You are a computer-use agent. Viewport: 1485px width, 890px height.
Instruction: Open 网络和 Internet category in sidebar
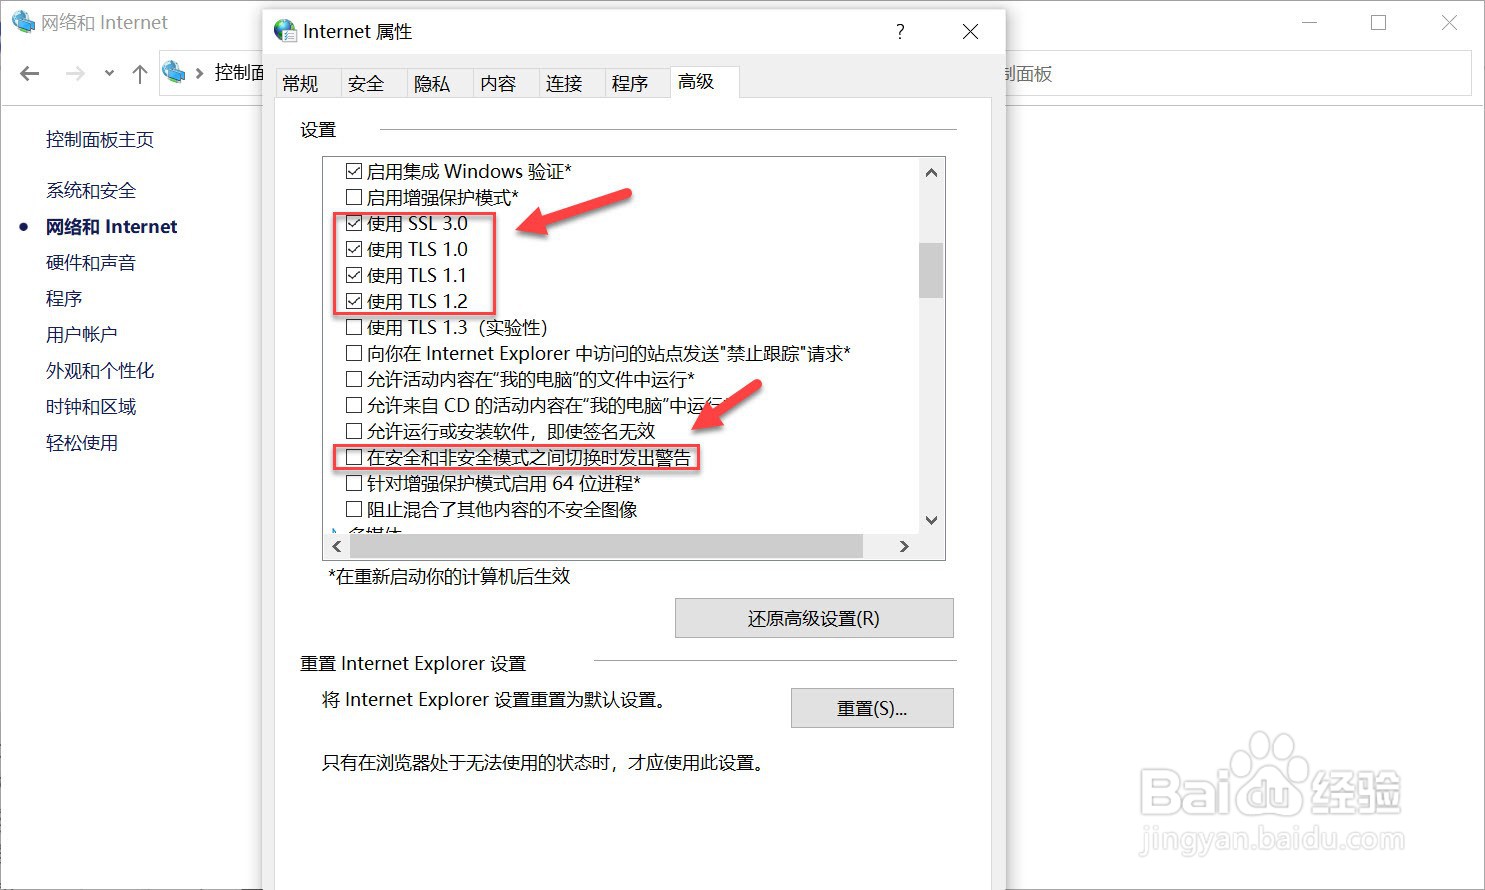point(111,227)
